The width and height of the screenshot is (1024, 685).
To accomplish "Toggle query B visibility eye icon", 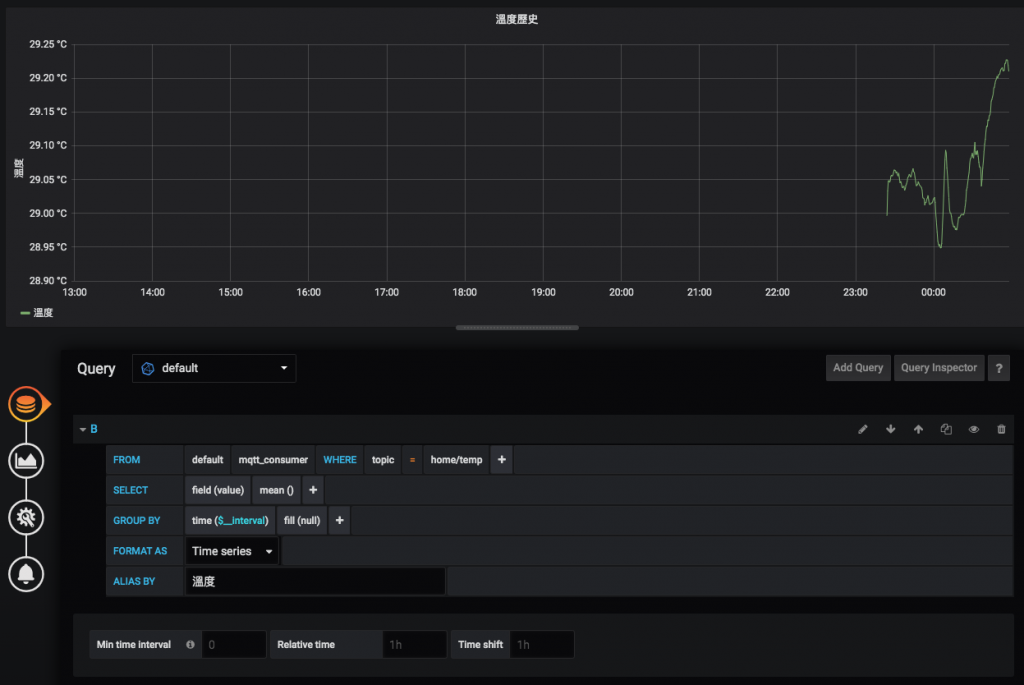I will click(974, 429).
